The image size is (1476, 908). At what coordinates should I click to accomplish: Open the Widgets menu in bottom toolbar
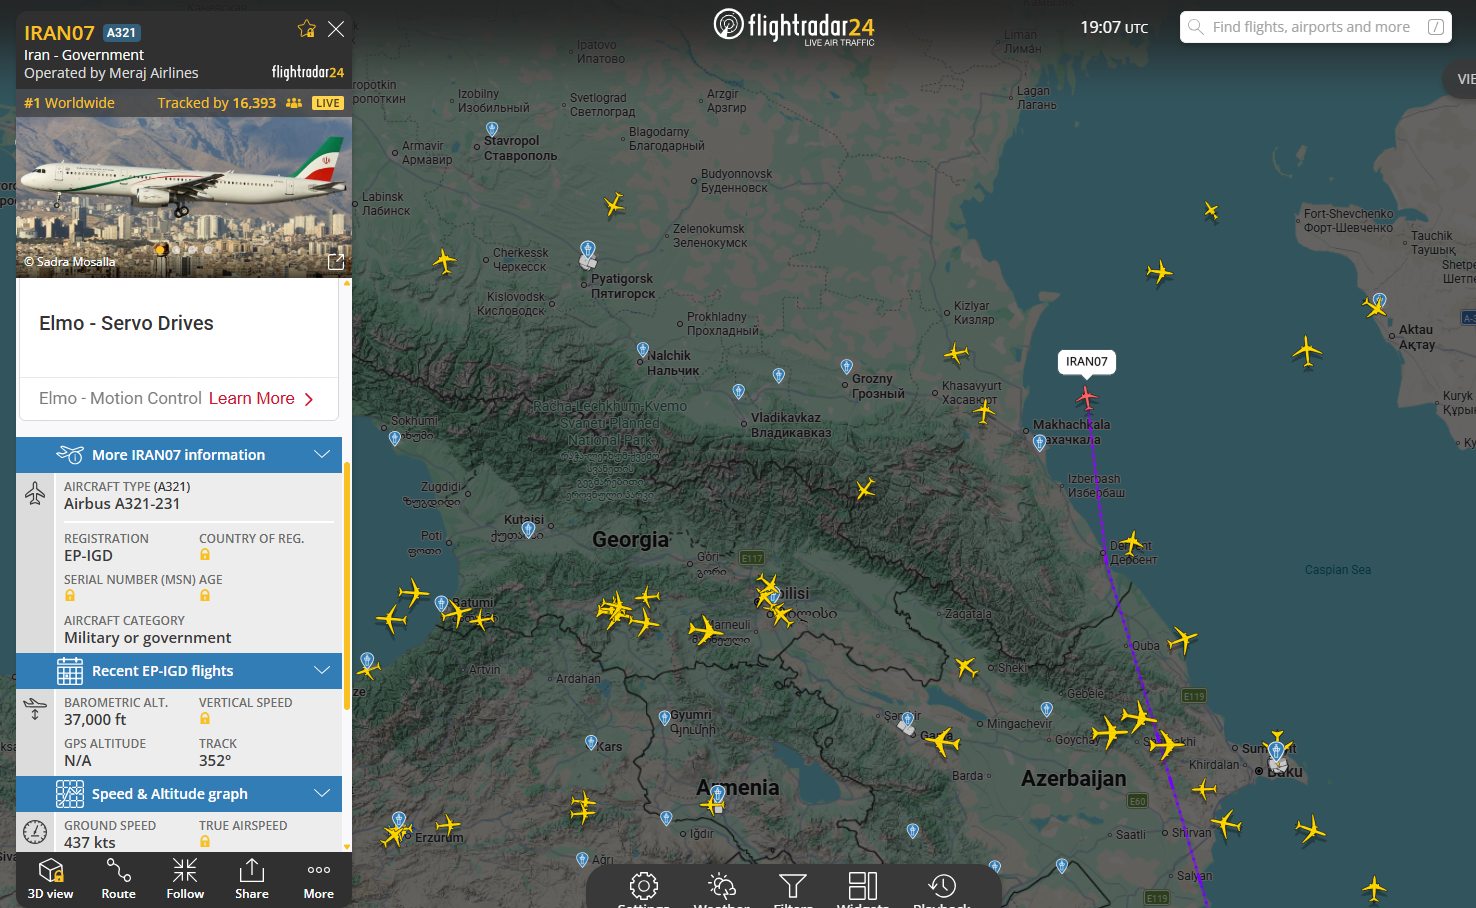tap(862, 886)
